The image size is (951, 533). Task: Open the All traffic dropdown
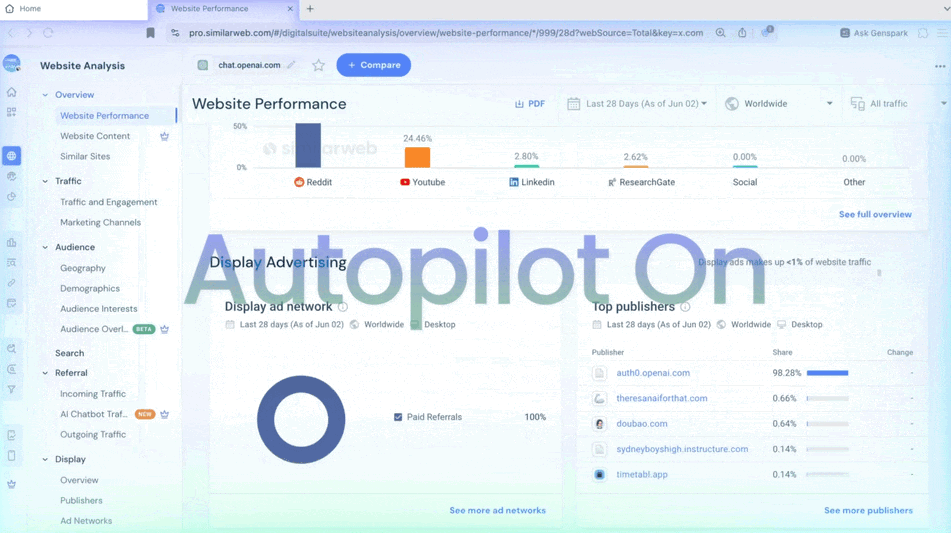pyautogui.click(x=898, y=104)
